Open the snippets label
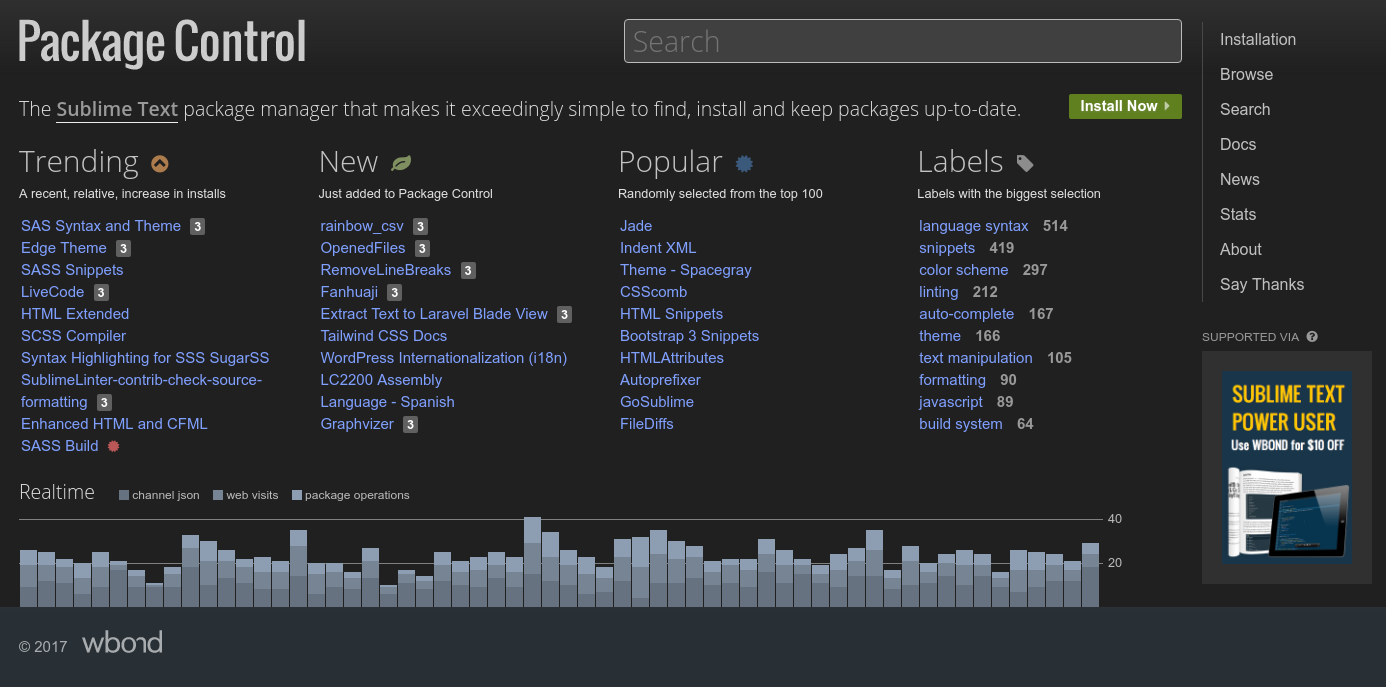 (x=947, y=248)
